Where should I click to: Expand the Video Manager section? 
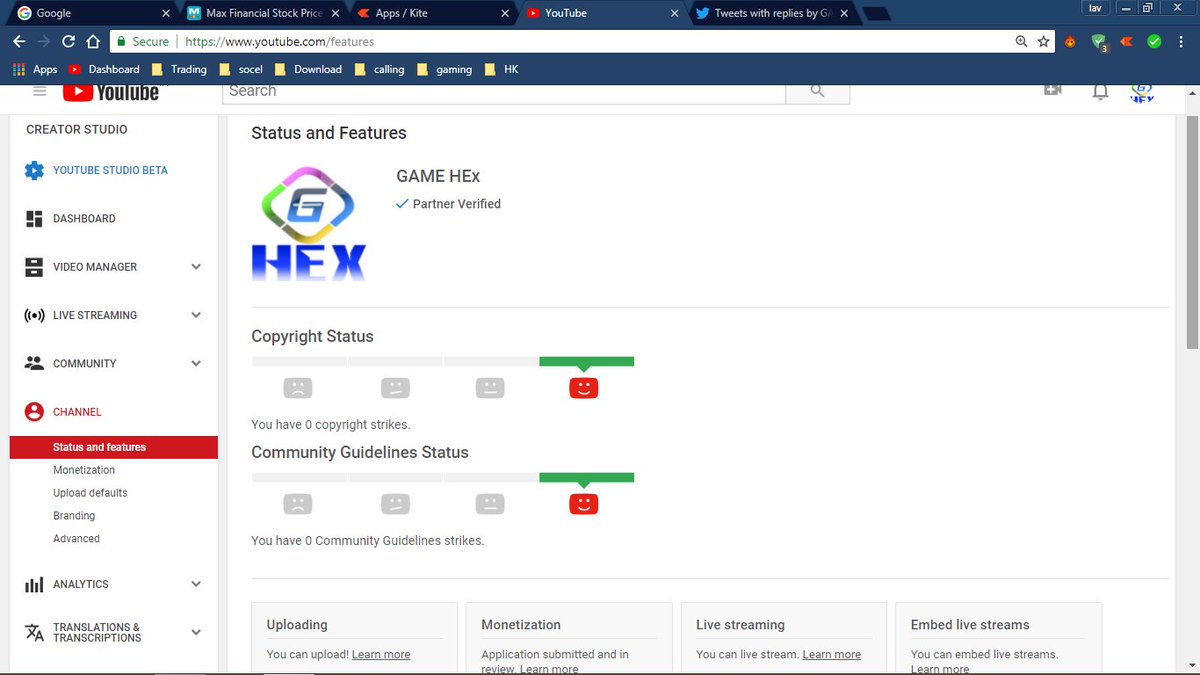(x=196, y=267)
